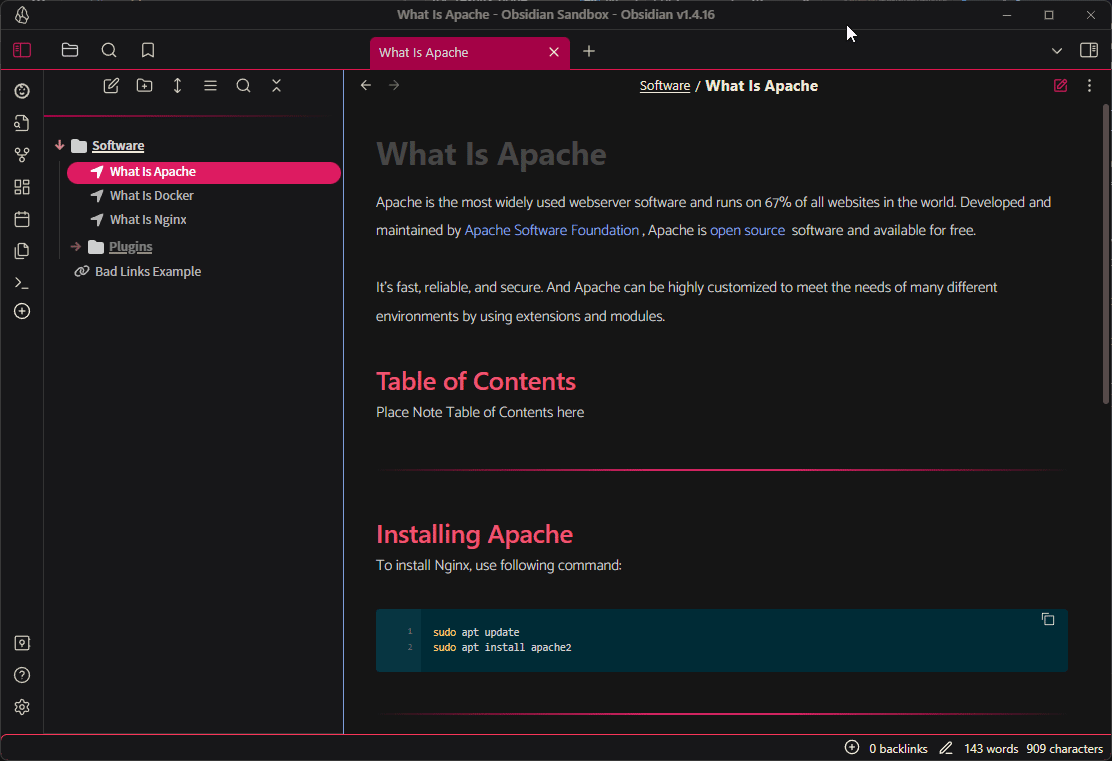Copy the code block contents
Image resolution: width=1112 pixels, height=761 pixels.
[x=1047, y=619]
